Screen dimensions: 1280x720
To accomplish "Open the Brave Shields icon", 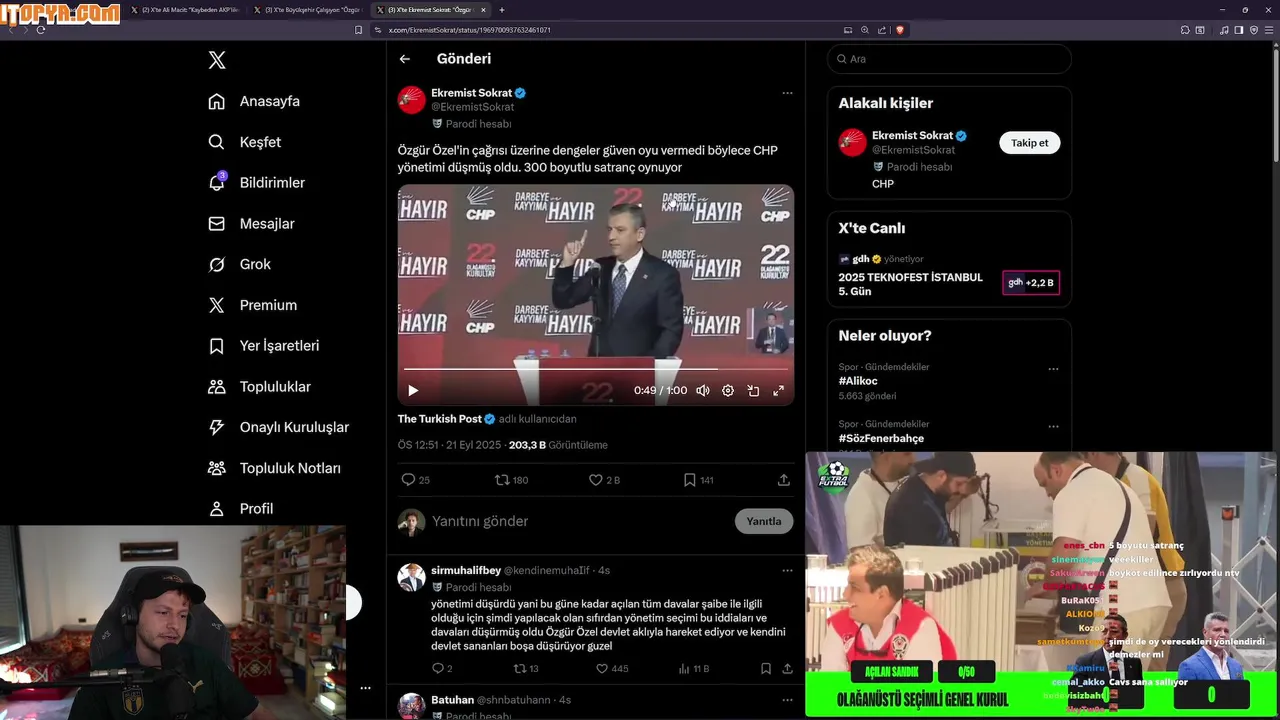I will 900,30.
